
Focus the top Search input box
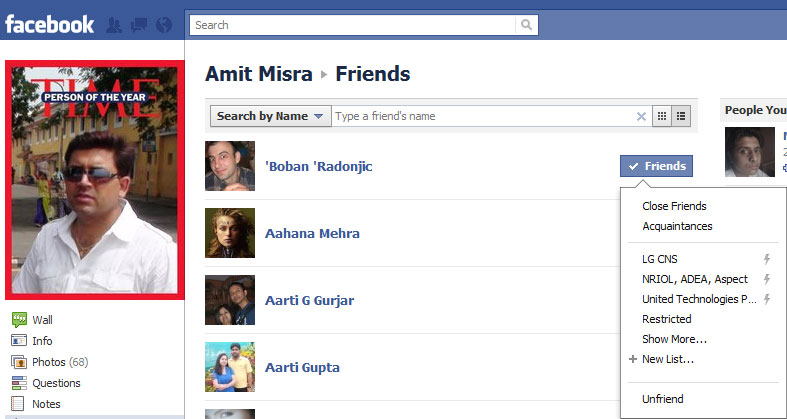coord(352,25)
